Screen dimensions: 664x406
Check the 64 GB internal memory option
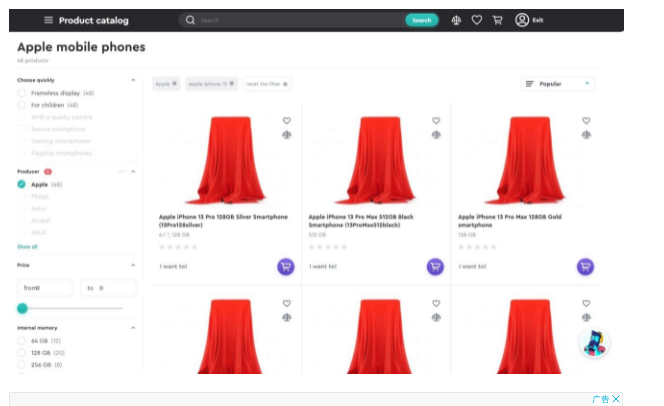coord(22,340)
